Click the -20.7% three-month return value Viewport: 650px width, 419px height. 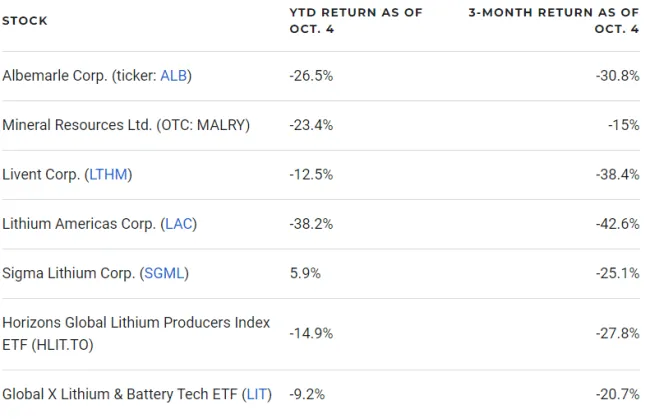click(616, 395)
